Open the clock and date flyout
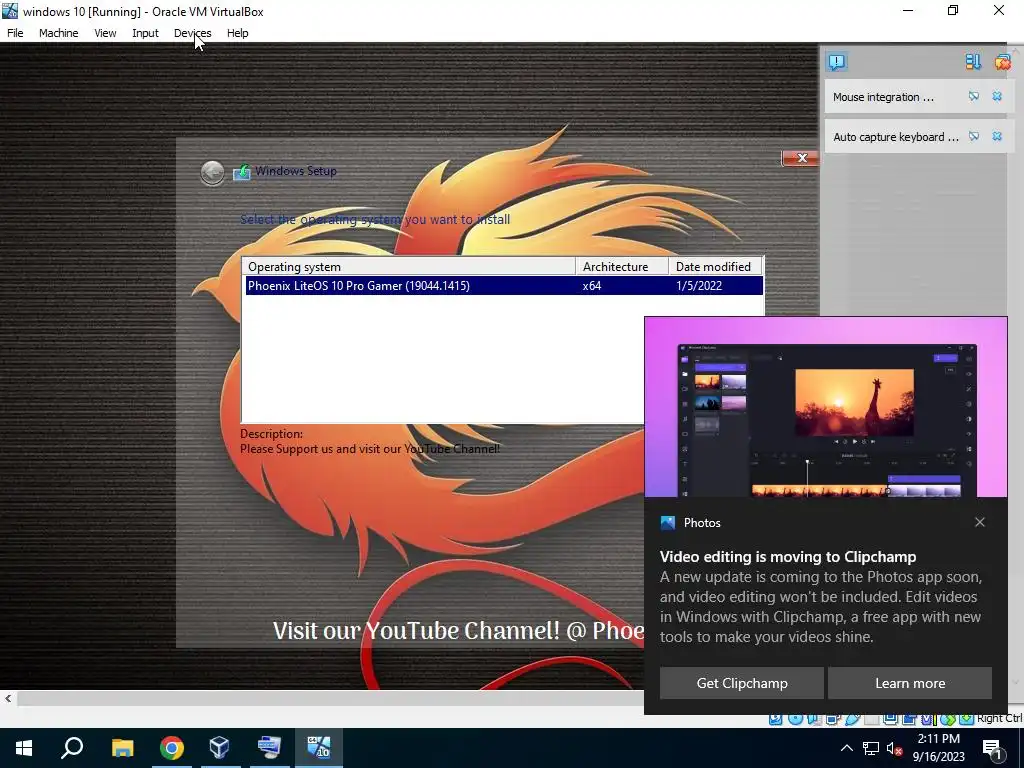Viewport: 1024px width, 768px height. point(938,748)
